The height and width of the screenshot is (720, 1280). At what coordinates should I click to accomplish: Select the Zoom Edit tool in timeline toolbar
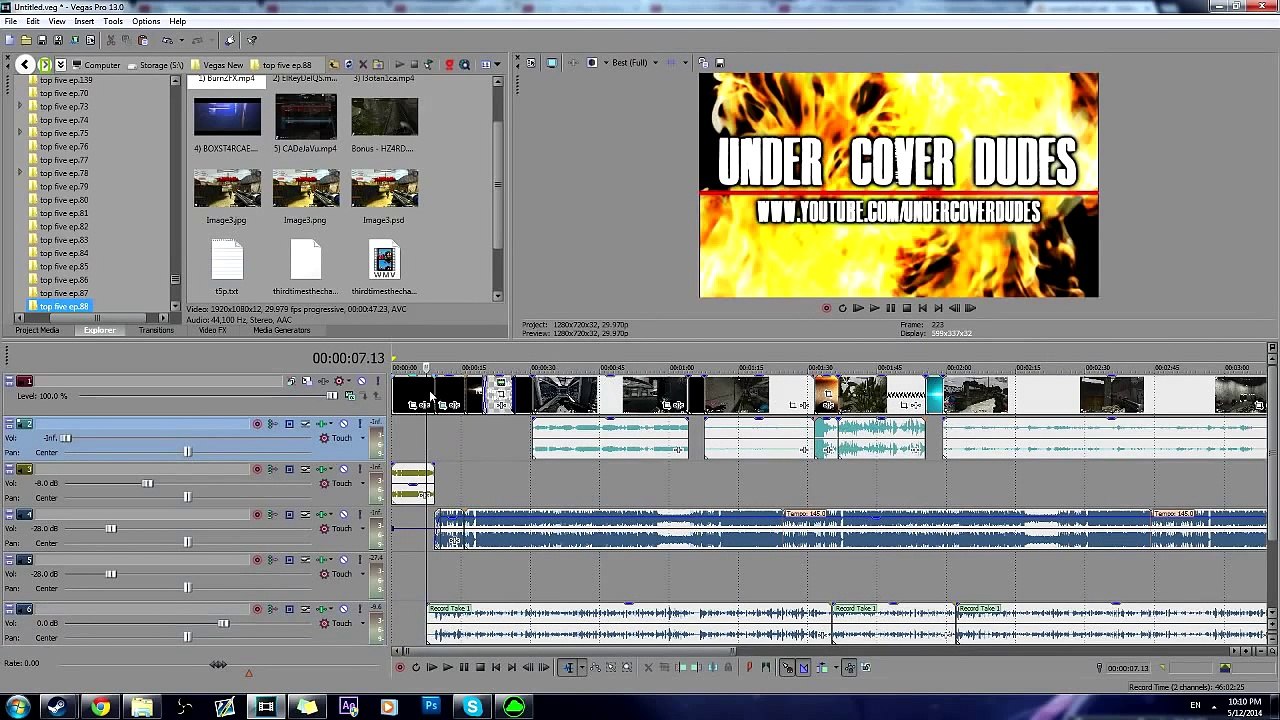click(627, 668)
